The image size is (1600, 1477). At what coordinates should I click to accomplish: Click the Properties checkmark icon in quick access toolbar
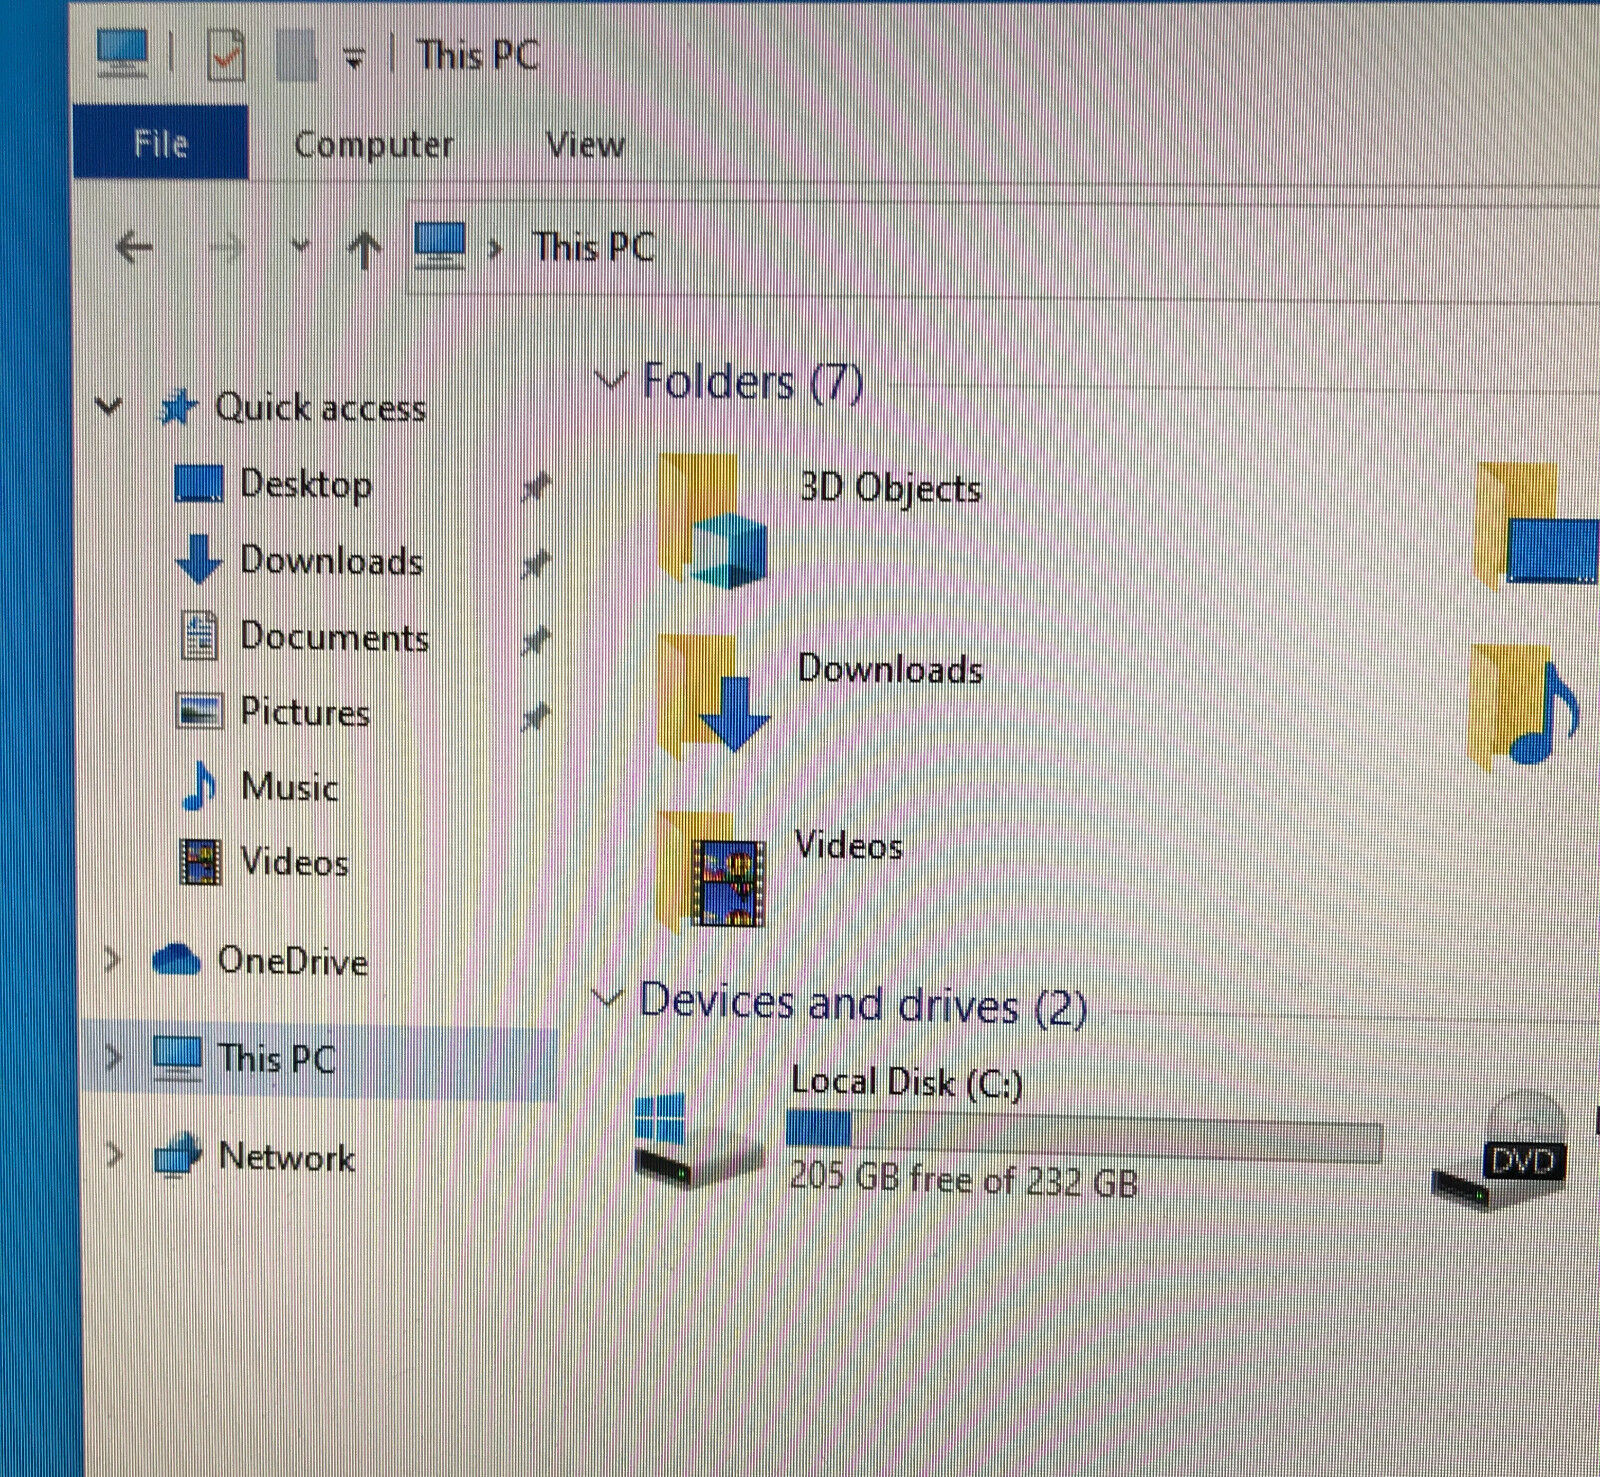226,55
